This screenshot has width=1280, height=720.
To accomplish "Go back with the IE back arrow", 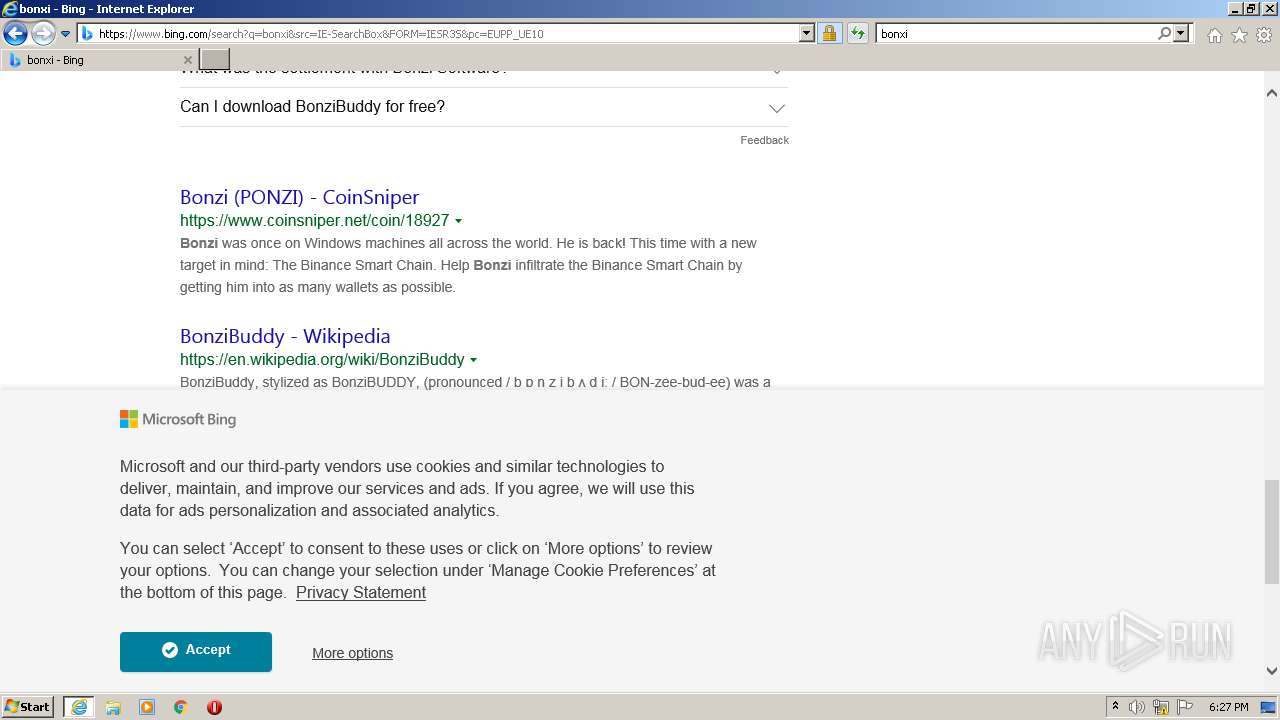I will (15, 34).
